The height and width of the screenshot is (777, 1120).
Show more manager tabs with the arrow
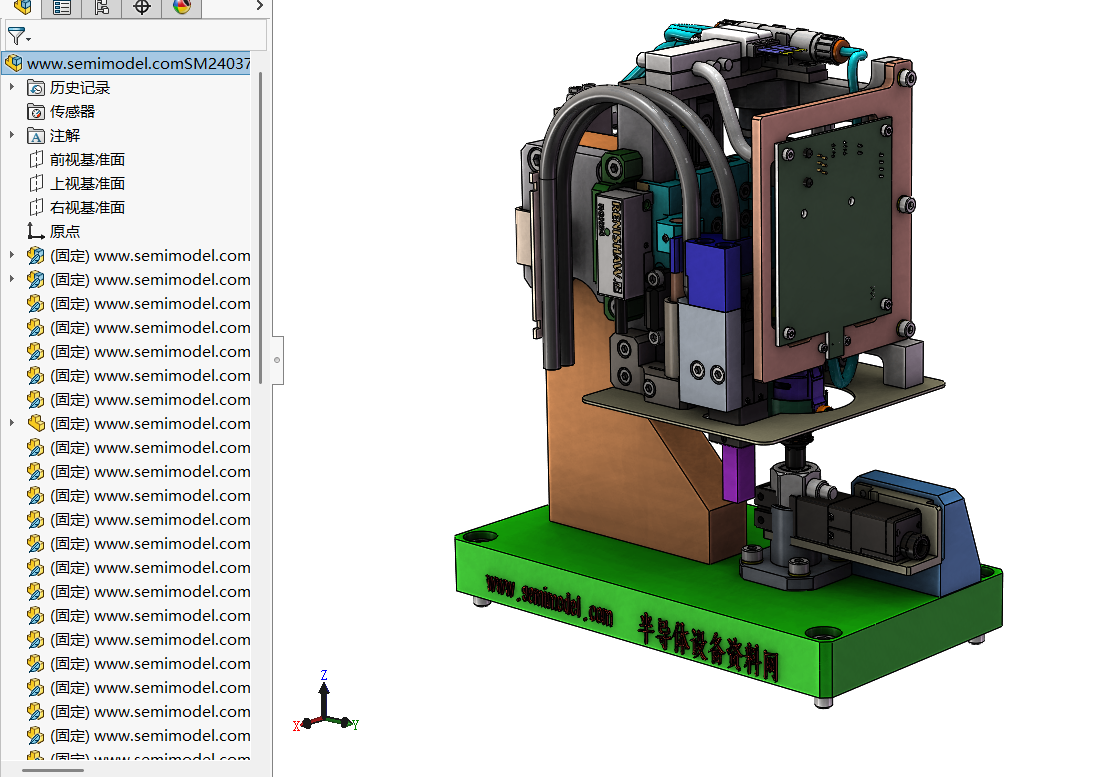click(259, 6)
